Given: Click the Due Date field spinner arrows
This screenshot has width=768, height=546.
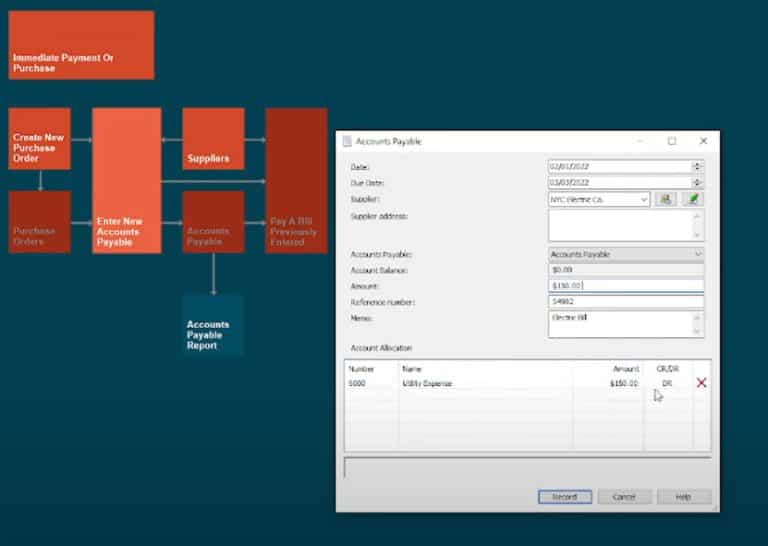Looking at the screenshot, I should point(697,183).
